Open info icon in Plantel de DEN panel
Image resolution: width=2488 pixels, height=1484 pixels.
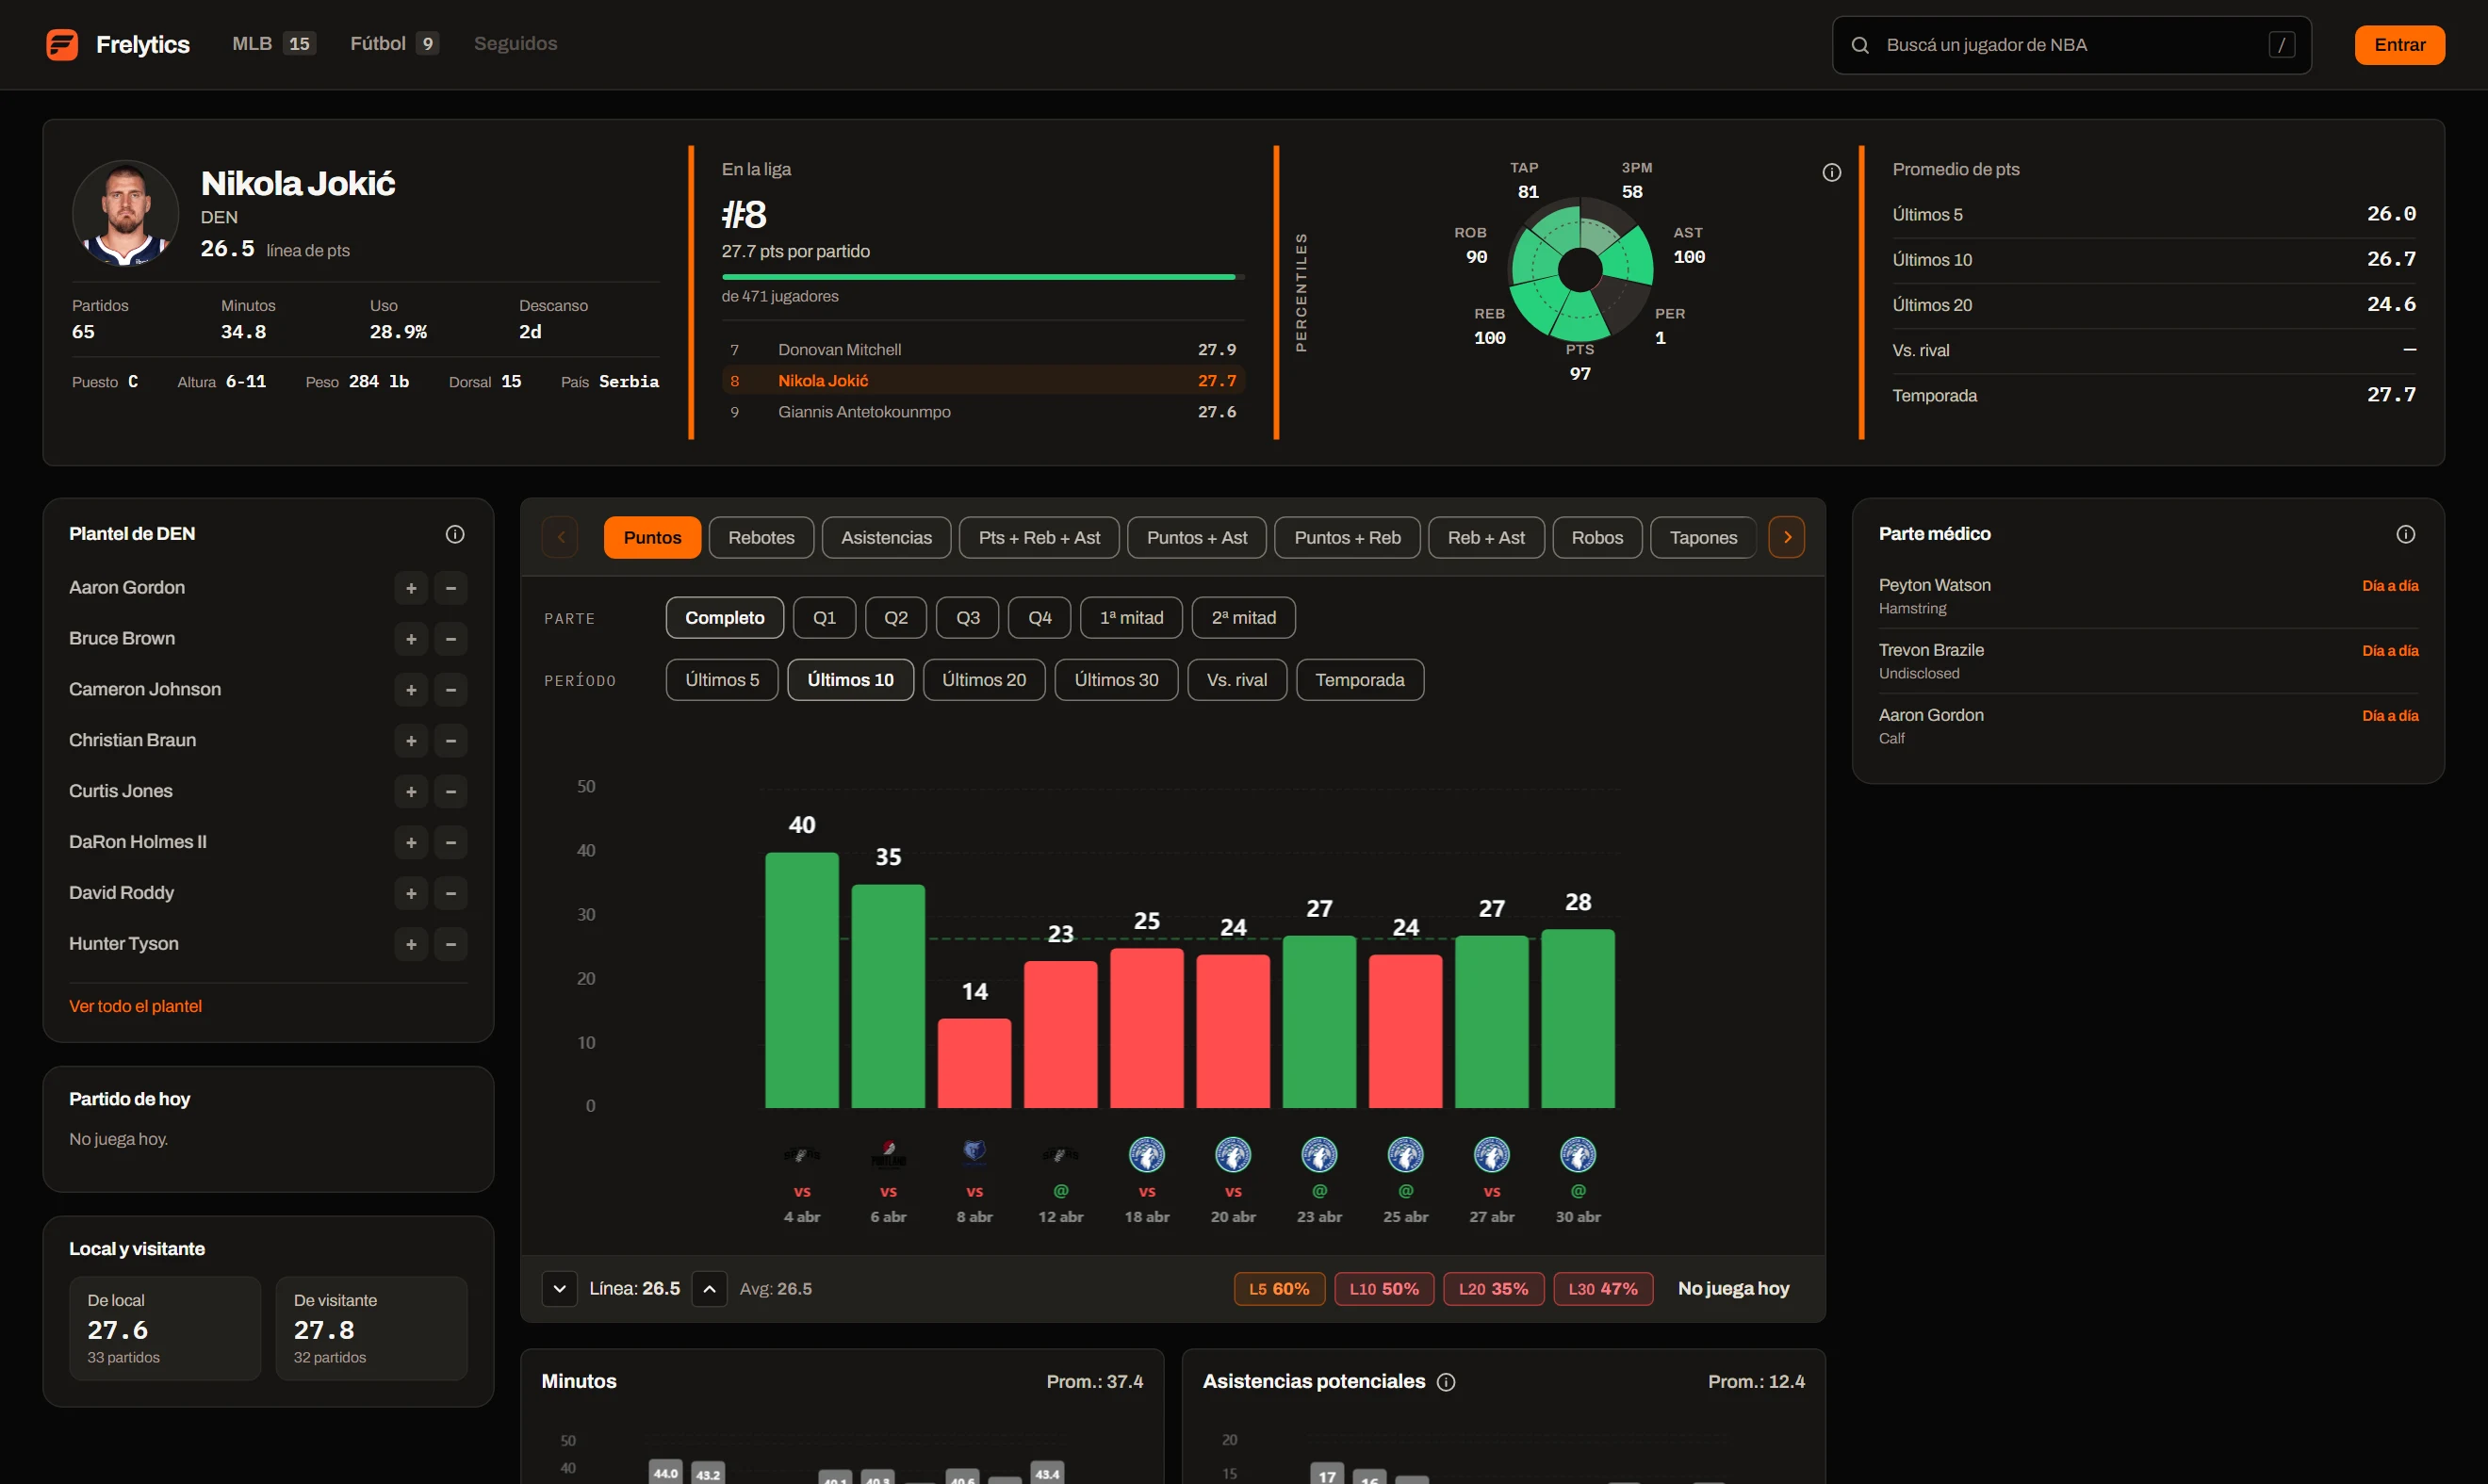pos(455,534)
